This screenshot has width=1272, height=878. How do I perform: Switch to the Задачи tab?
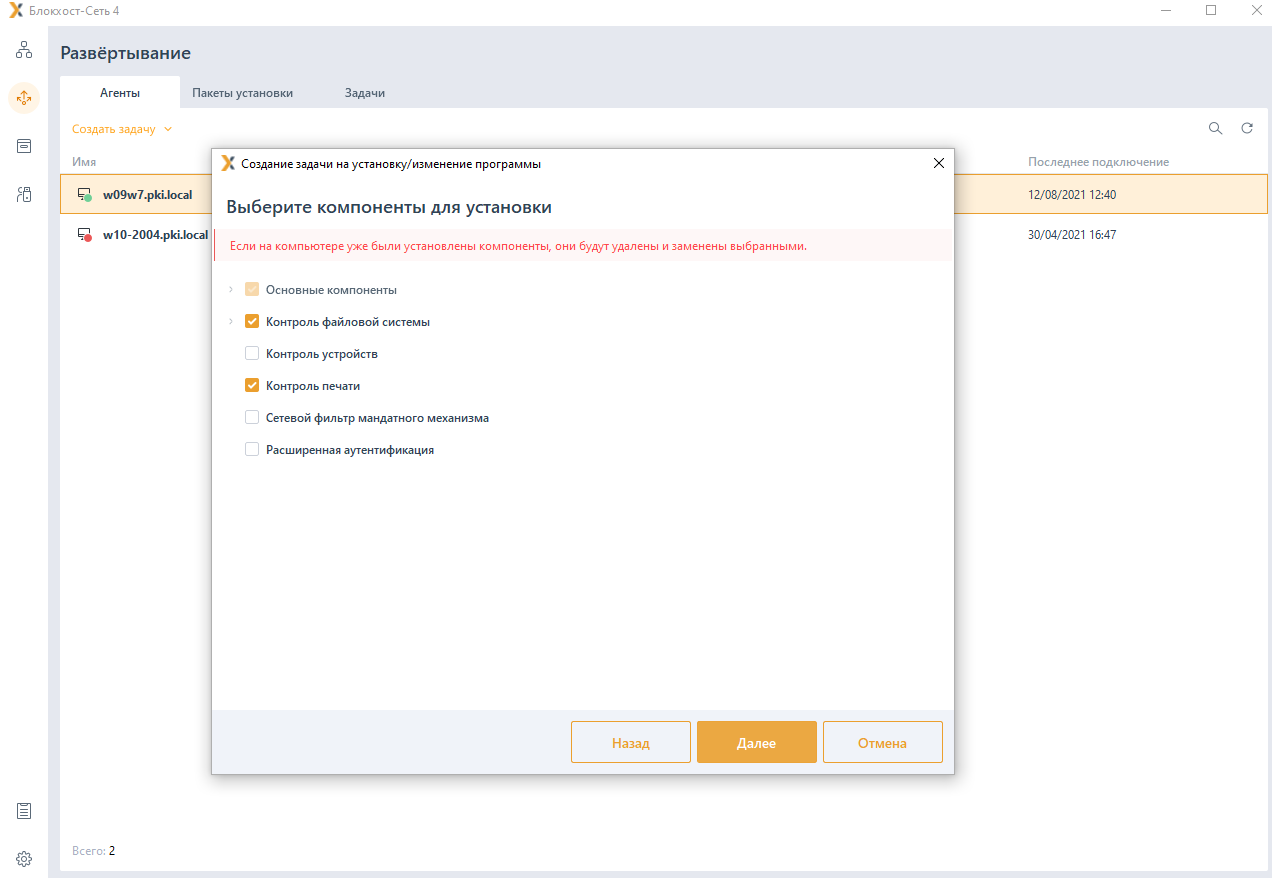point(364,93)
